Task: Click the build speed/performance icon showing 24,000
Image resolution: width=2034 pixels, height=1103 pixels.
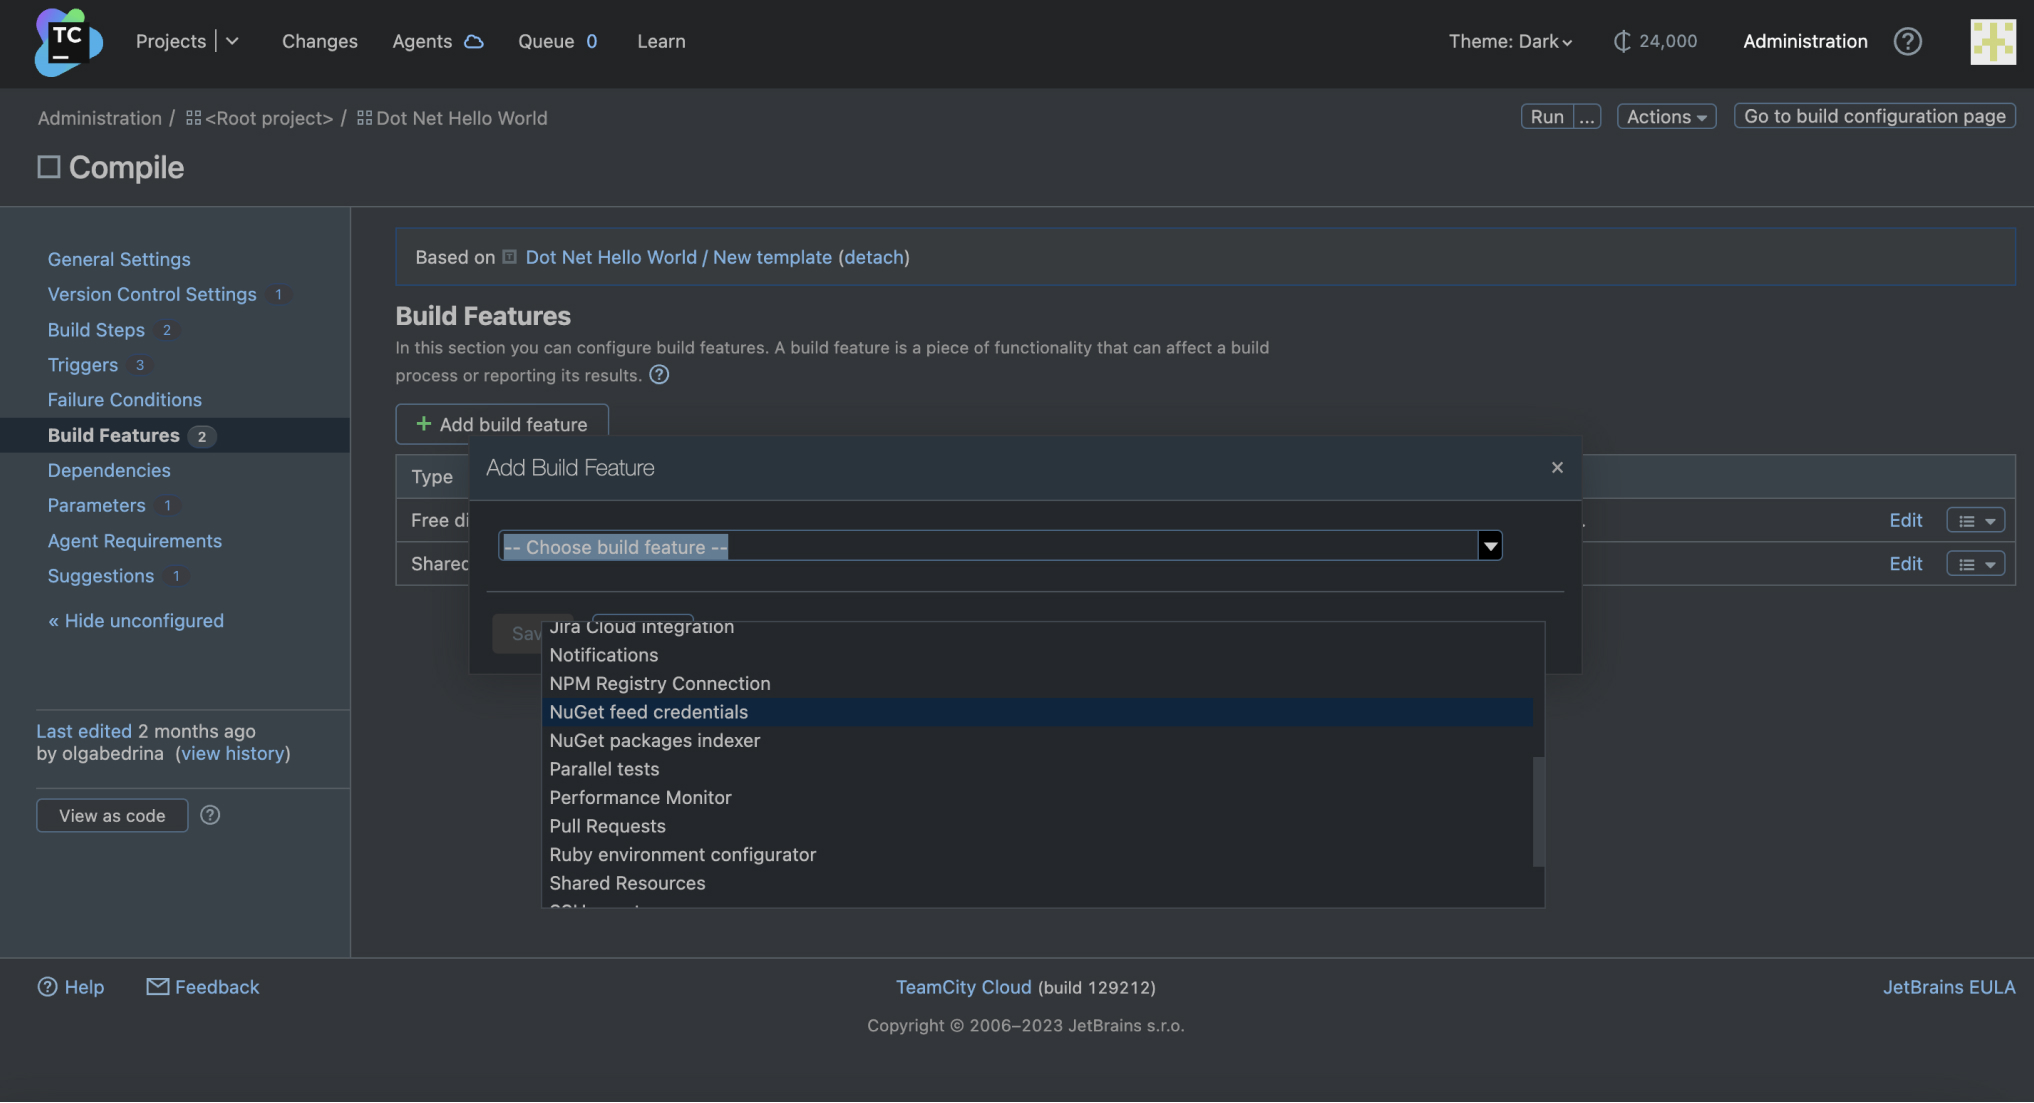Action: click(x=1619, y=39)
